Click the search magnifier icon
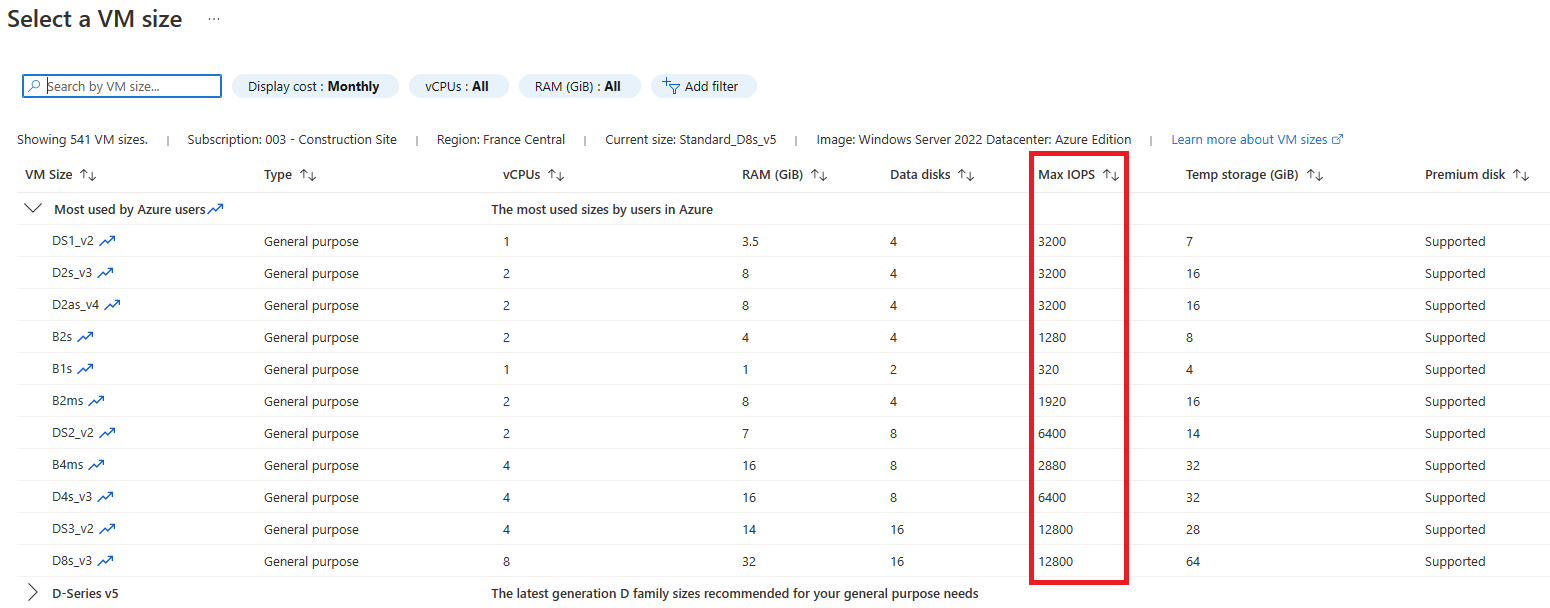Screen dimensions: 1550x608 [x=35, y=86]
